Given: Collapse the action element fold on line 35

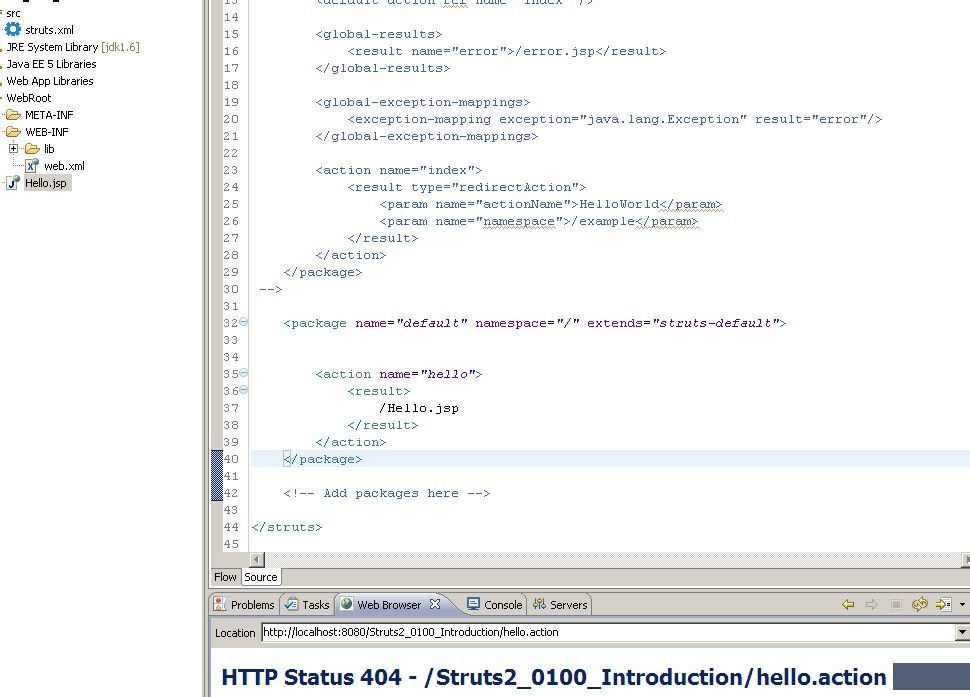Looking at the screenshot, I should click(x=244, y=373).
